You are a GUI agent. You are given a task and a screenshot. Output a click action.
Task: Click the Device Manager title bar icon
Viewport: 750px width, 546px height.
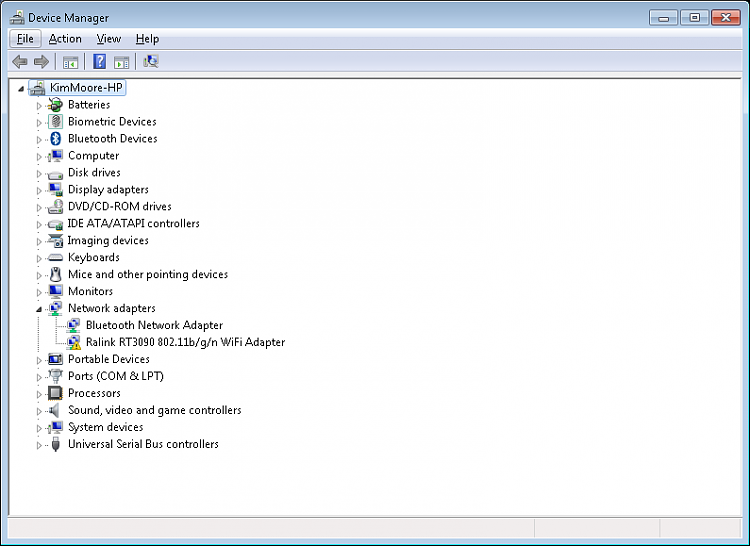pyautogui.click(x=17, y=18)
